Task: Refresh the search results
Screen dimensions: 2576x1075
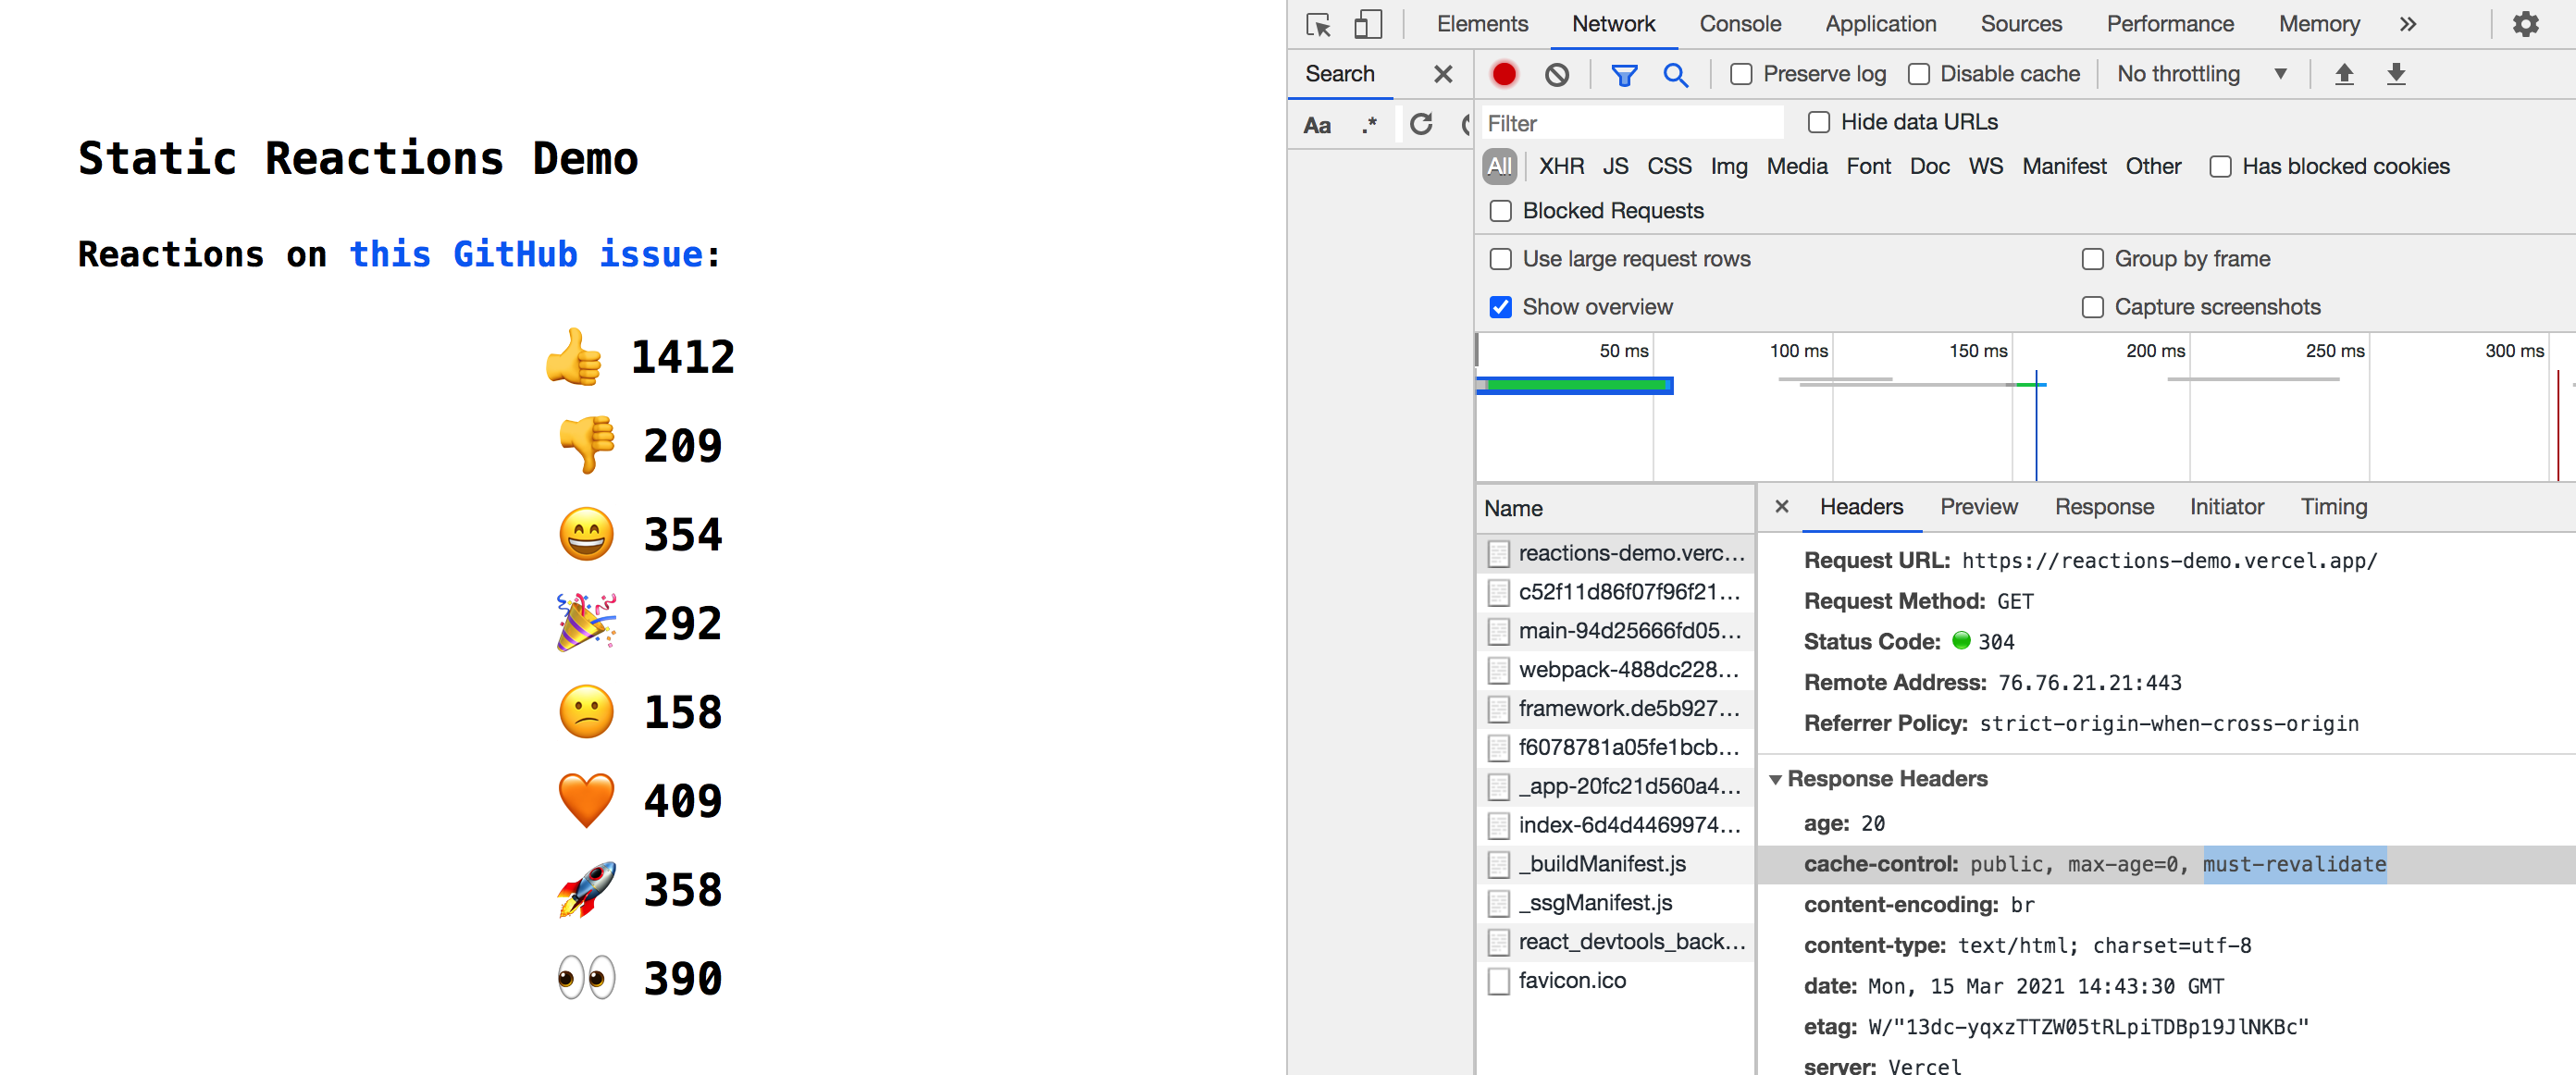Action: pos(1421,124)
